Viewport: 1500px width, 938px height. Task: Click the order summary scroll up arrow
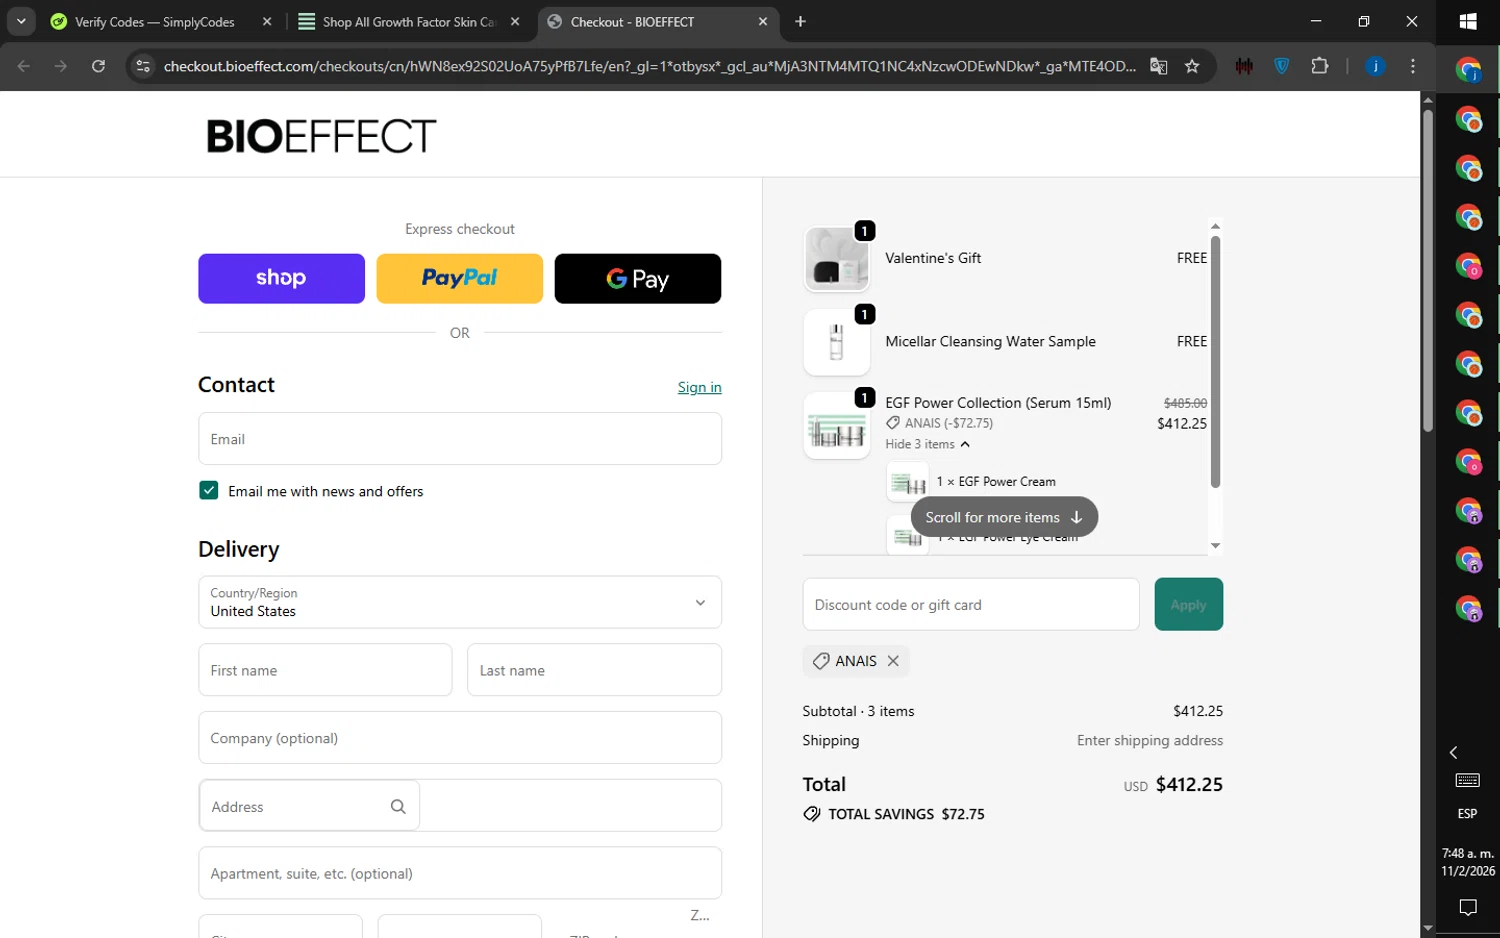click(x=1215, y=226)
